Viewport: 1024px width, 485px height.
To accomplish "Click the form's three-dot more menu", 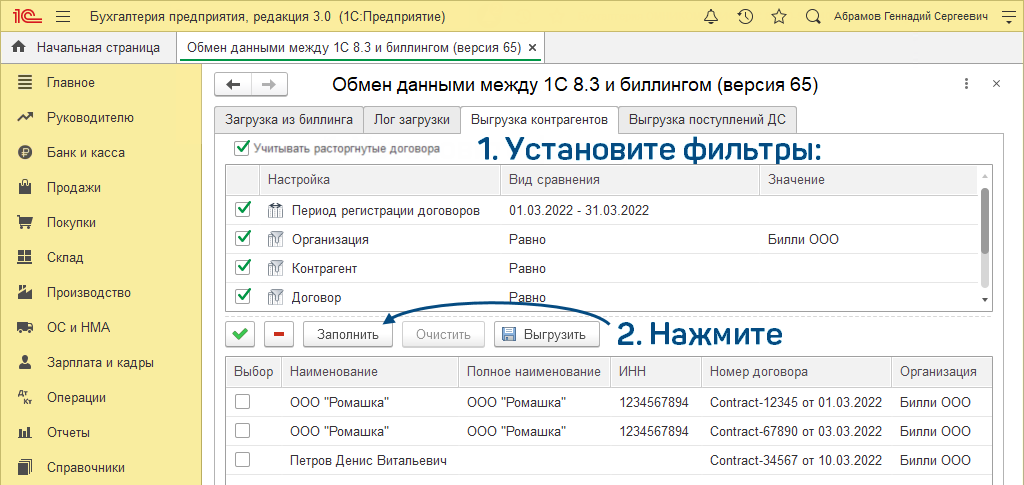I will pos(966,84).
